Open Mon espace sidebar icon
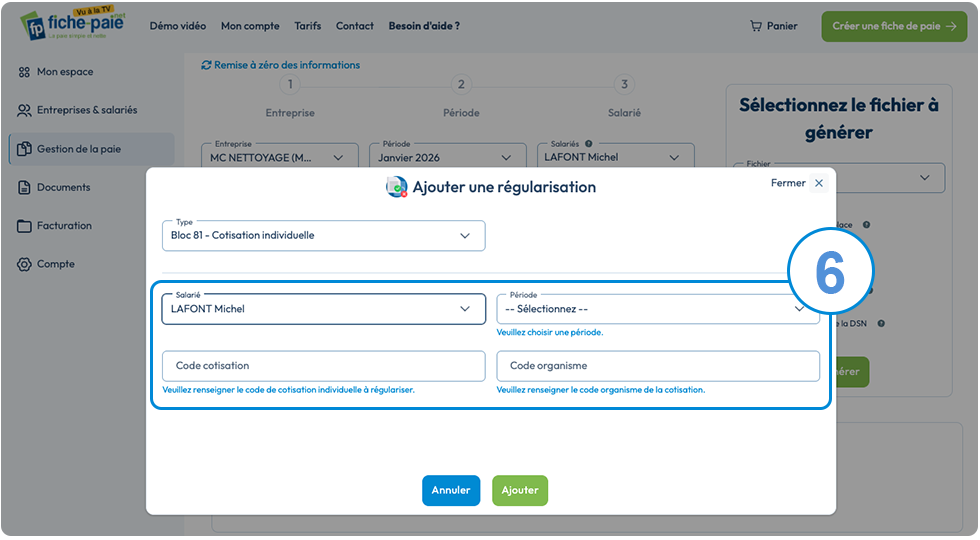980x540 pixels. click(x=24, y=72)
